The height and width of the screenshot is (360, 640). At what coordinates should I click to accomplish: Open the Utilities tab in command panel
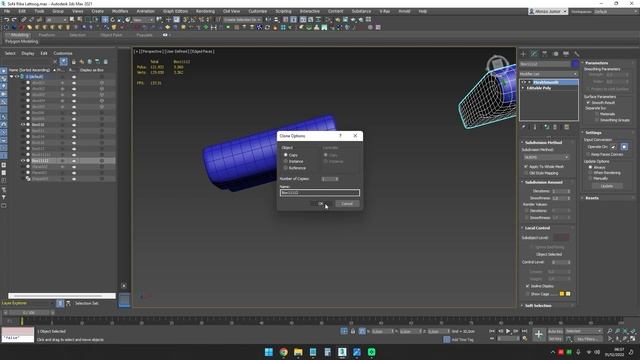click(x=576, y=54)
